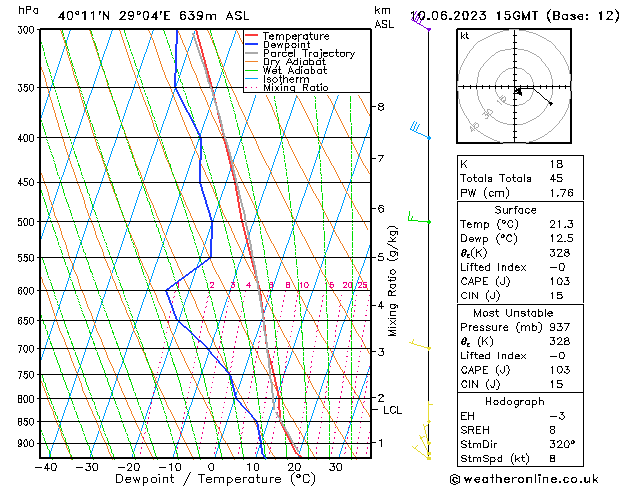Image resolution: width=629 pixels, height=486 pixels.
Task: Click the 'Mixing Ratio' legend entry
Action: [x=296, y=87]
